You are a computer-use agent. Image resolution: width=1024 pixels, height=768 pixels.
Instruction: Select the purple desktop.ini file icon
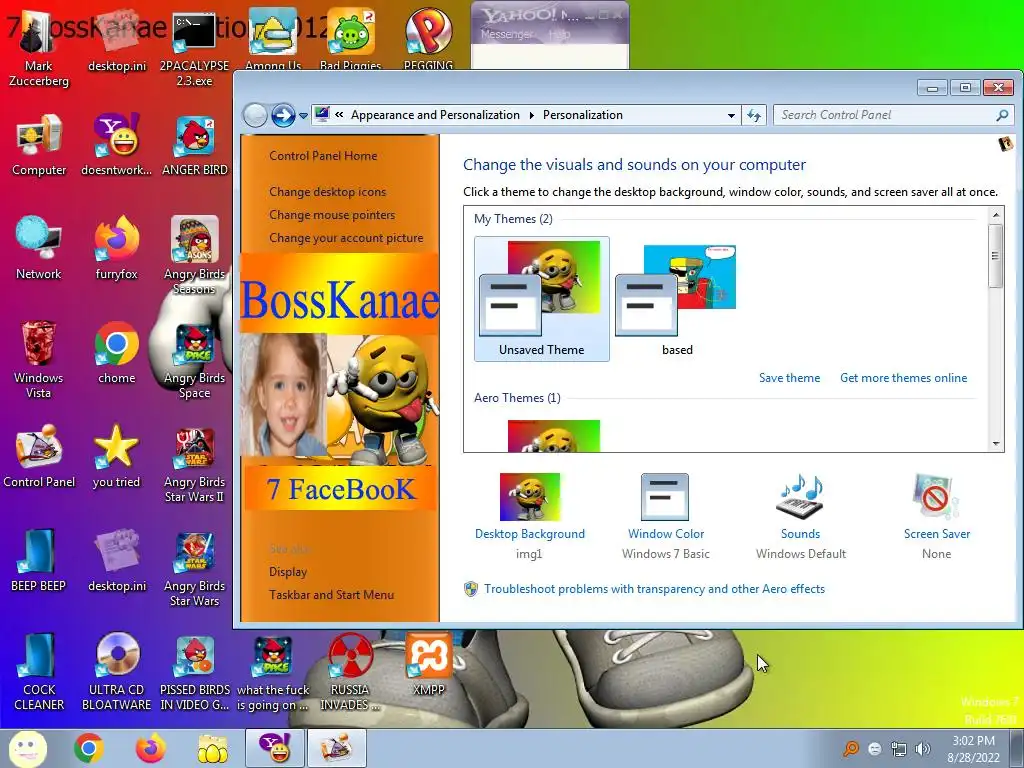point(116,560)
